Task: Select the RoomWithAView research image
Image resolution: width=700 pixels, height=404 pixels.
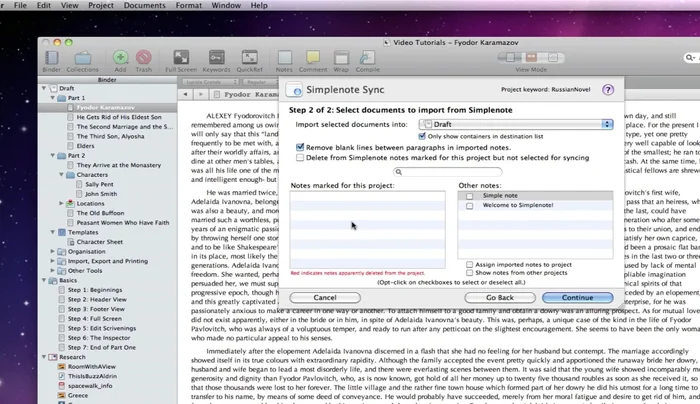Action: pyautogui.click(x=92, y=367)
